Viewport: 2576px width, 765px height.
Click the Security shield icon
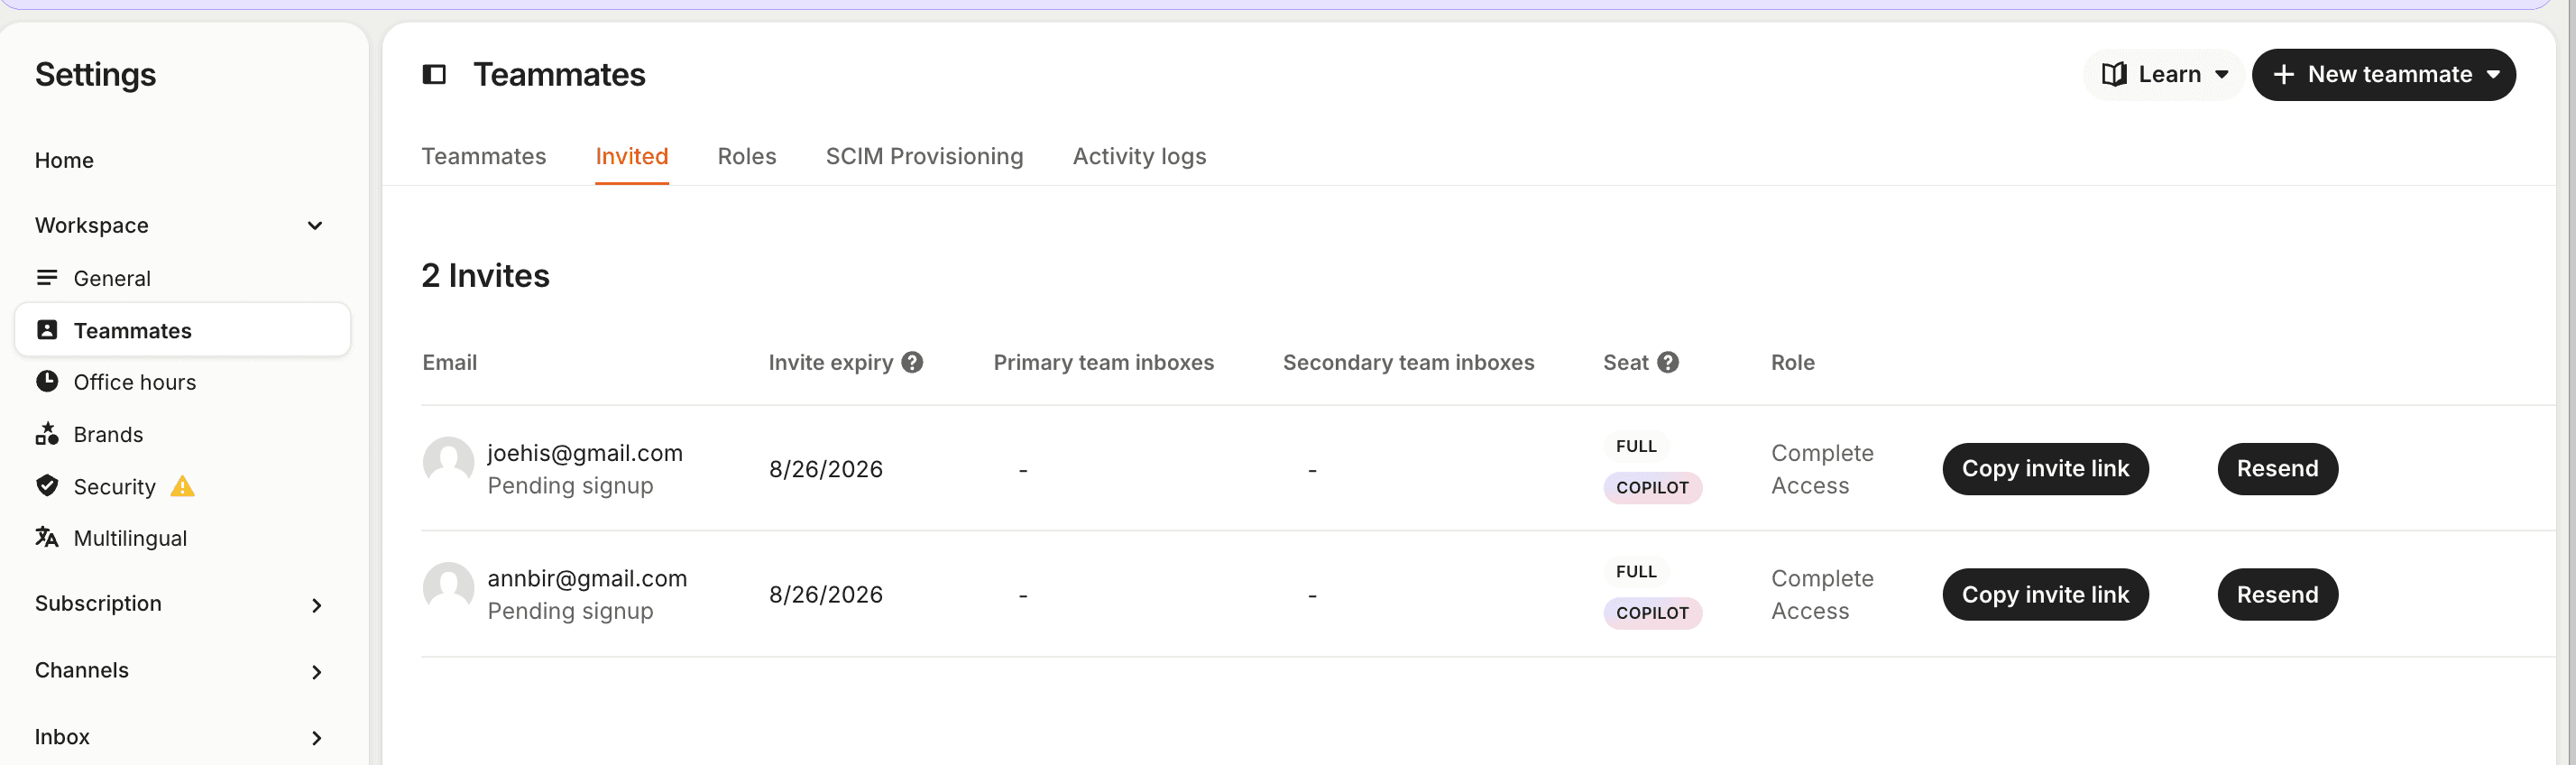coord(47,485)
